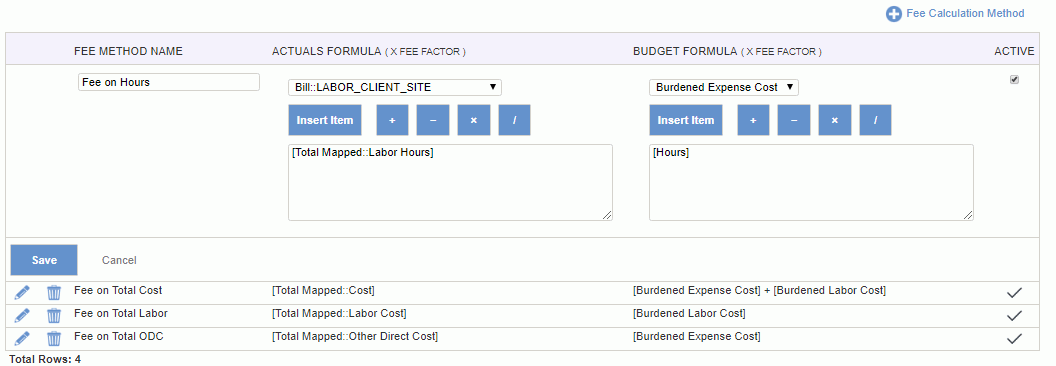Click the edit pencil for Fee on Total Cost
1056x366 pixels.
click(22, 293)
